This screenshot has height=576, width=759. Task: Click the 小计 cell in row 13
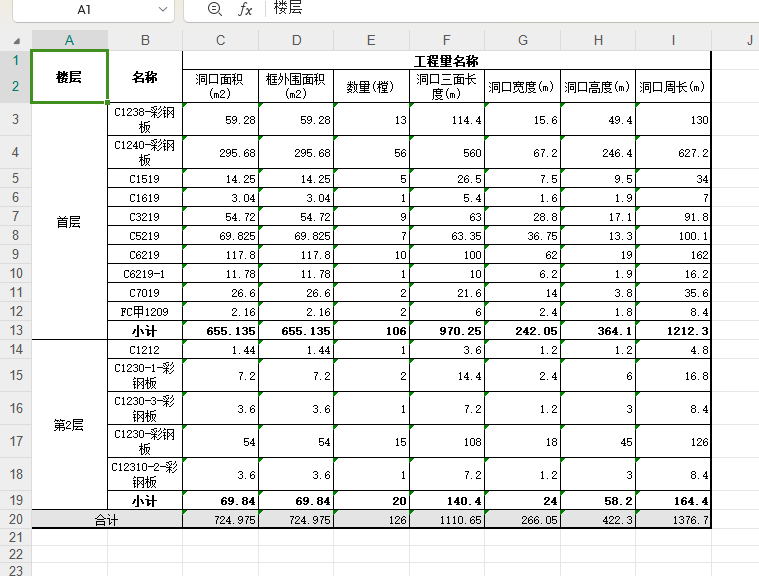pos(145,331)
